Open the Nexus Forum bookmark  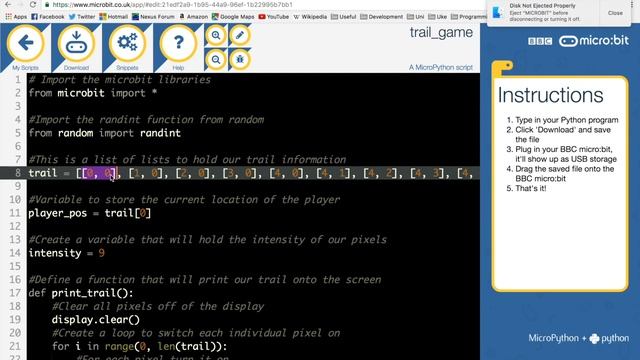[153, 17]
